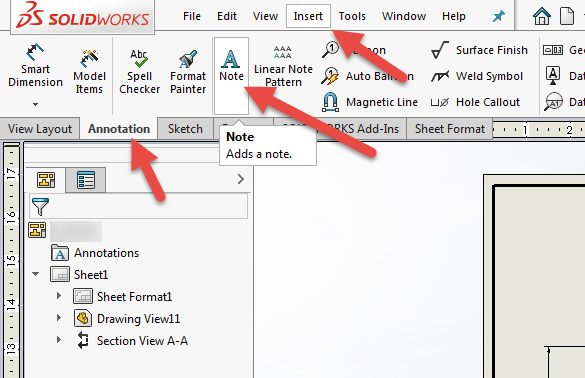This screenshot has width=585, height=378.
Task: Click the Auto Balloon tool
Action: pos(367,76)
